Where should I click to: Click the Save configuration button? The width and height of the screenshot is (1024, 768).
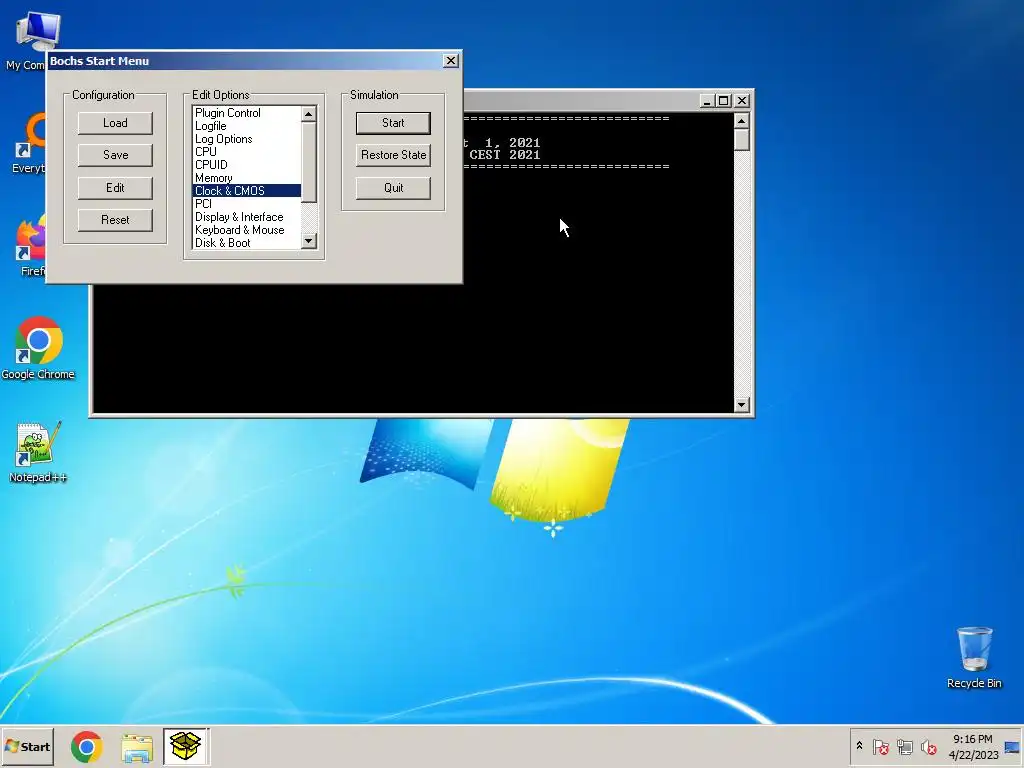[115, 155]
